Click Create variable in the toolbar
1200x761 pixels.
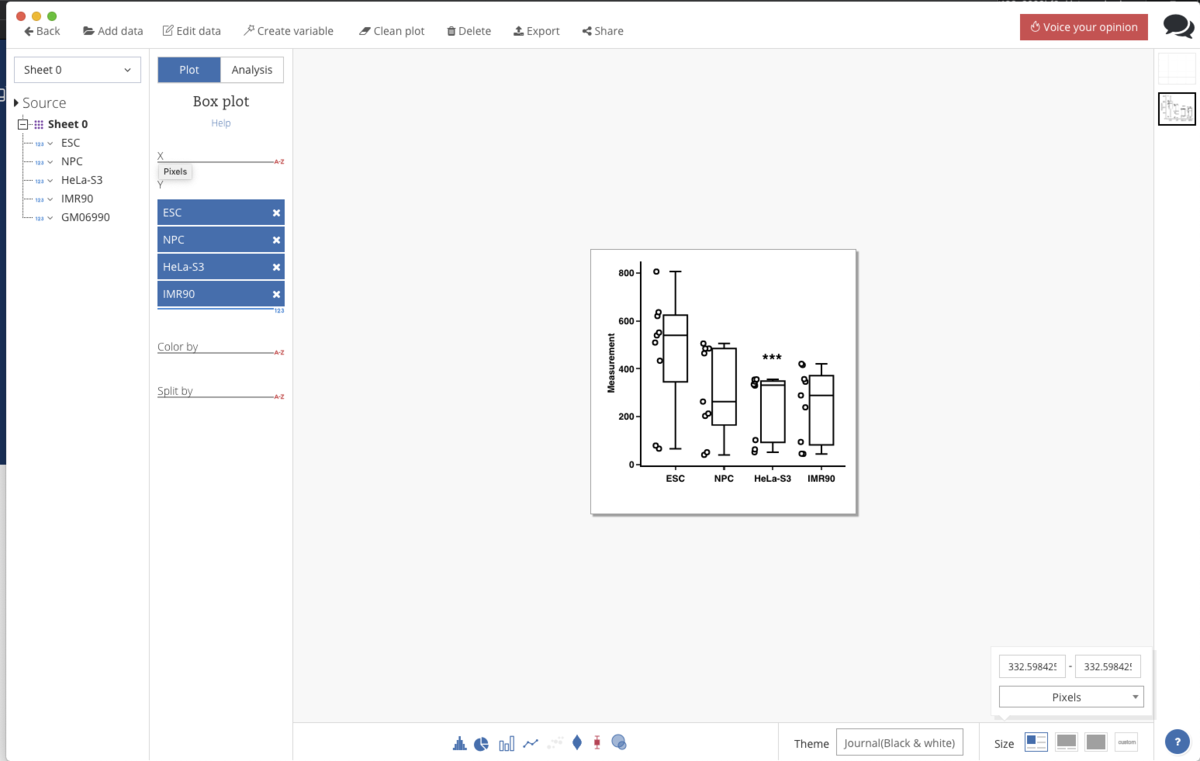pos(289,31)
